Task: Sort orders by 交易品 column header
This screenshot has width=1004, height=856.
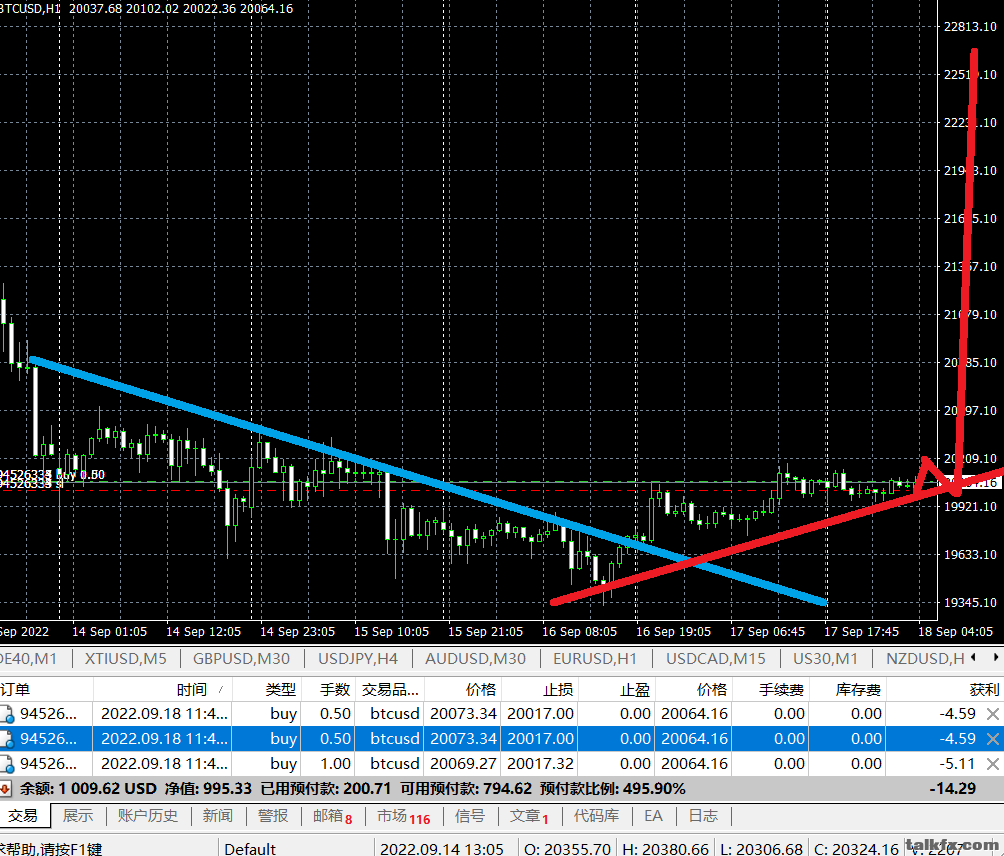Action: 389,690
